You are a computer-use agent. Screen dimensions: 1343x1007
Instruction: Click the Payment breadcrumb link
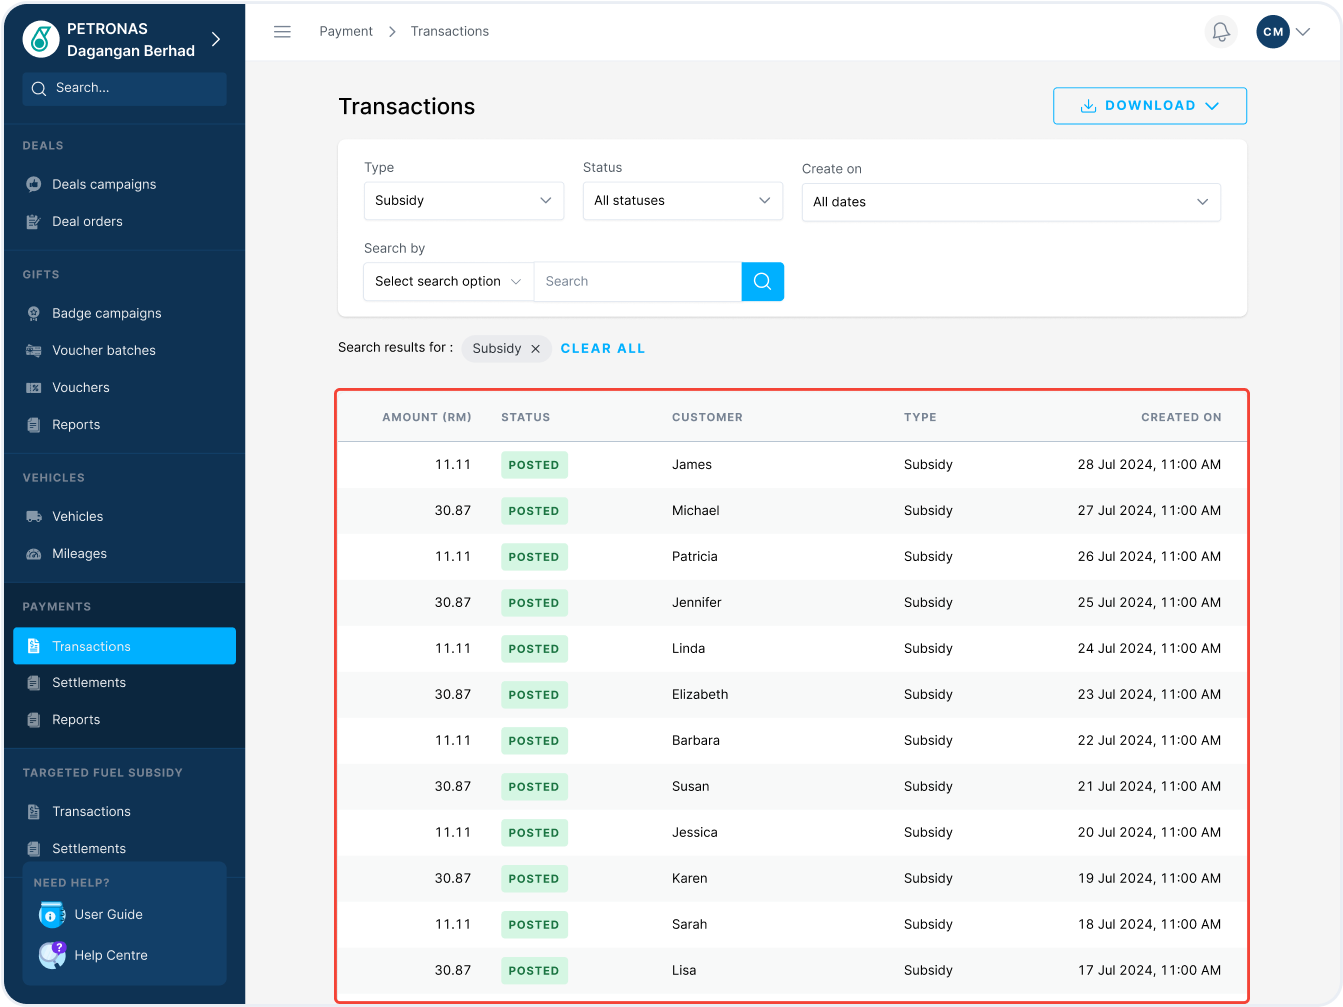click(x=346, y=32)
